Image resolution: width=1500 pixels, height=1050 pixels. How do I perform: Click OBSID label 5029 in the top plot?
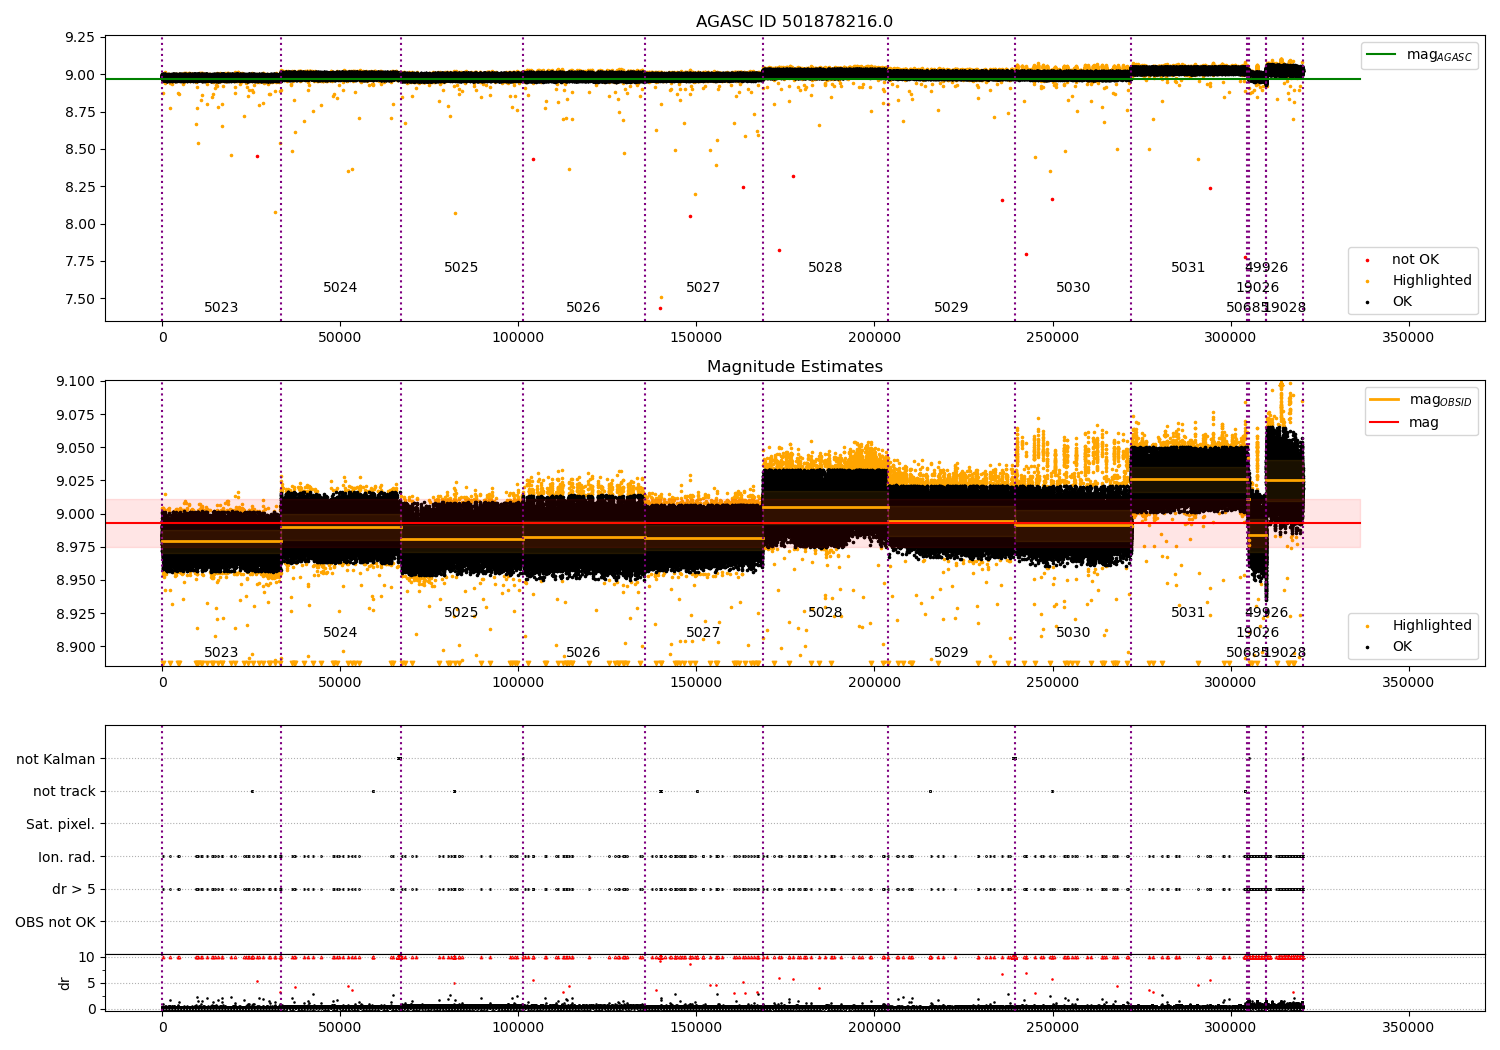tap(951, 308)
